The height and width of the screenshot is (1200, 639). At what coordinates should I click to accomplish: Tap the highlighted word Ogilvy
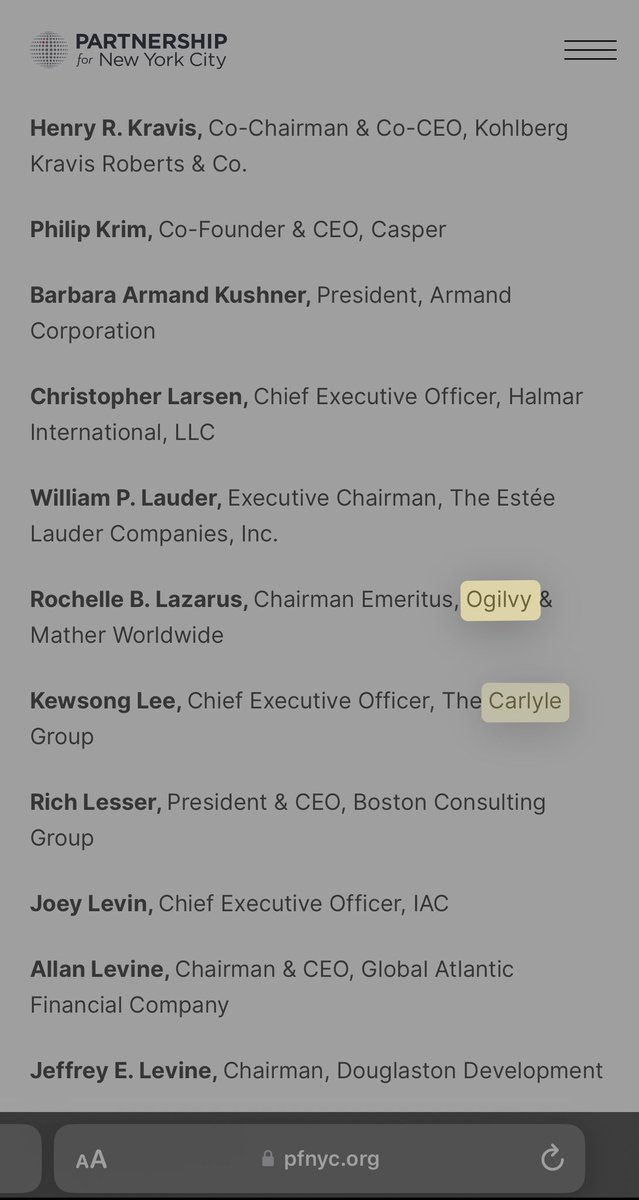[499, 600]
